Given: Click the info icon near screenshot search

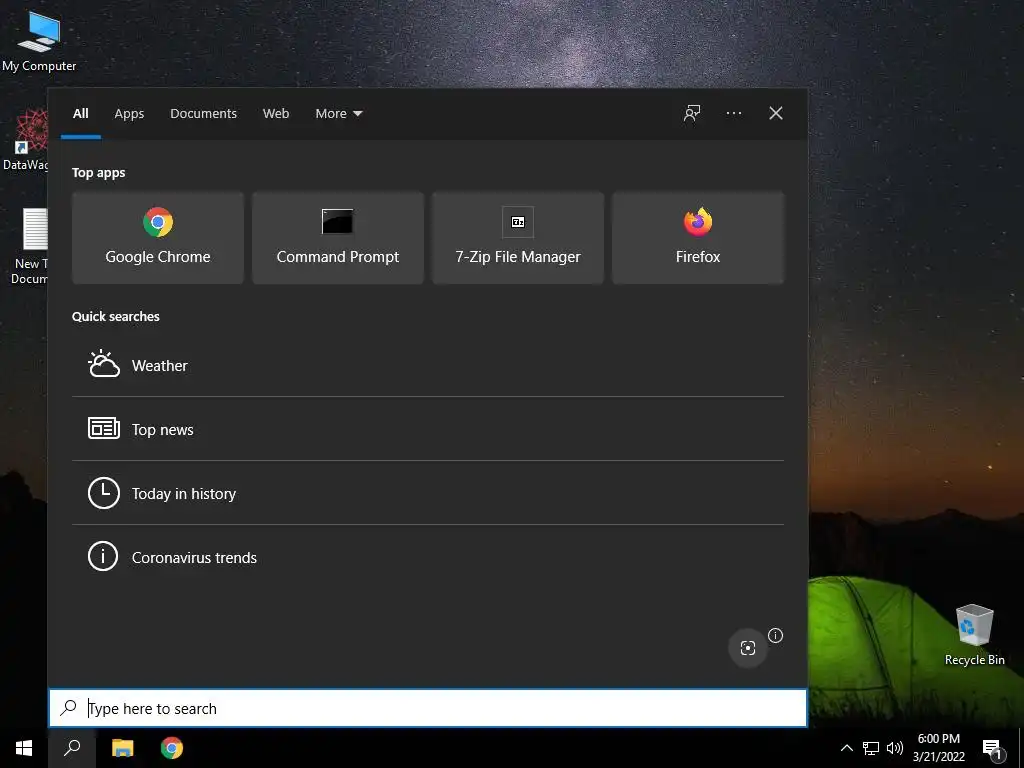Looking at the screenshot, I should click(x=775, y=635).
